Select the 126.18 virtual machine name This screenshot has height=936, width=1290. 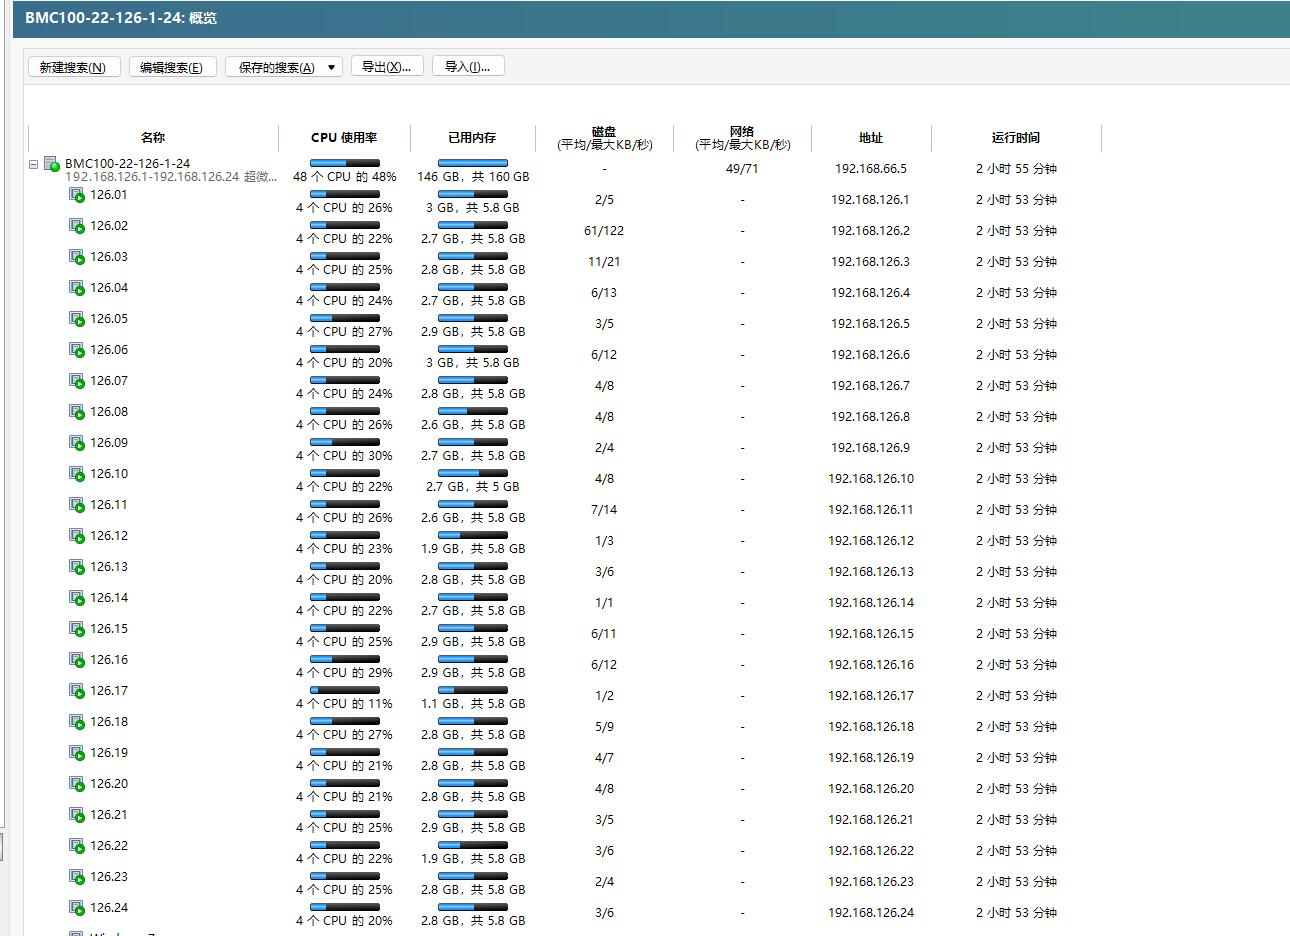pyautogui.click(x=109, y=722)
